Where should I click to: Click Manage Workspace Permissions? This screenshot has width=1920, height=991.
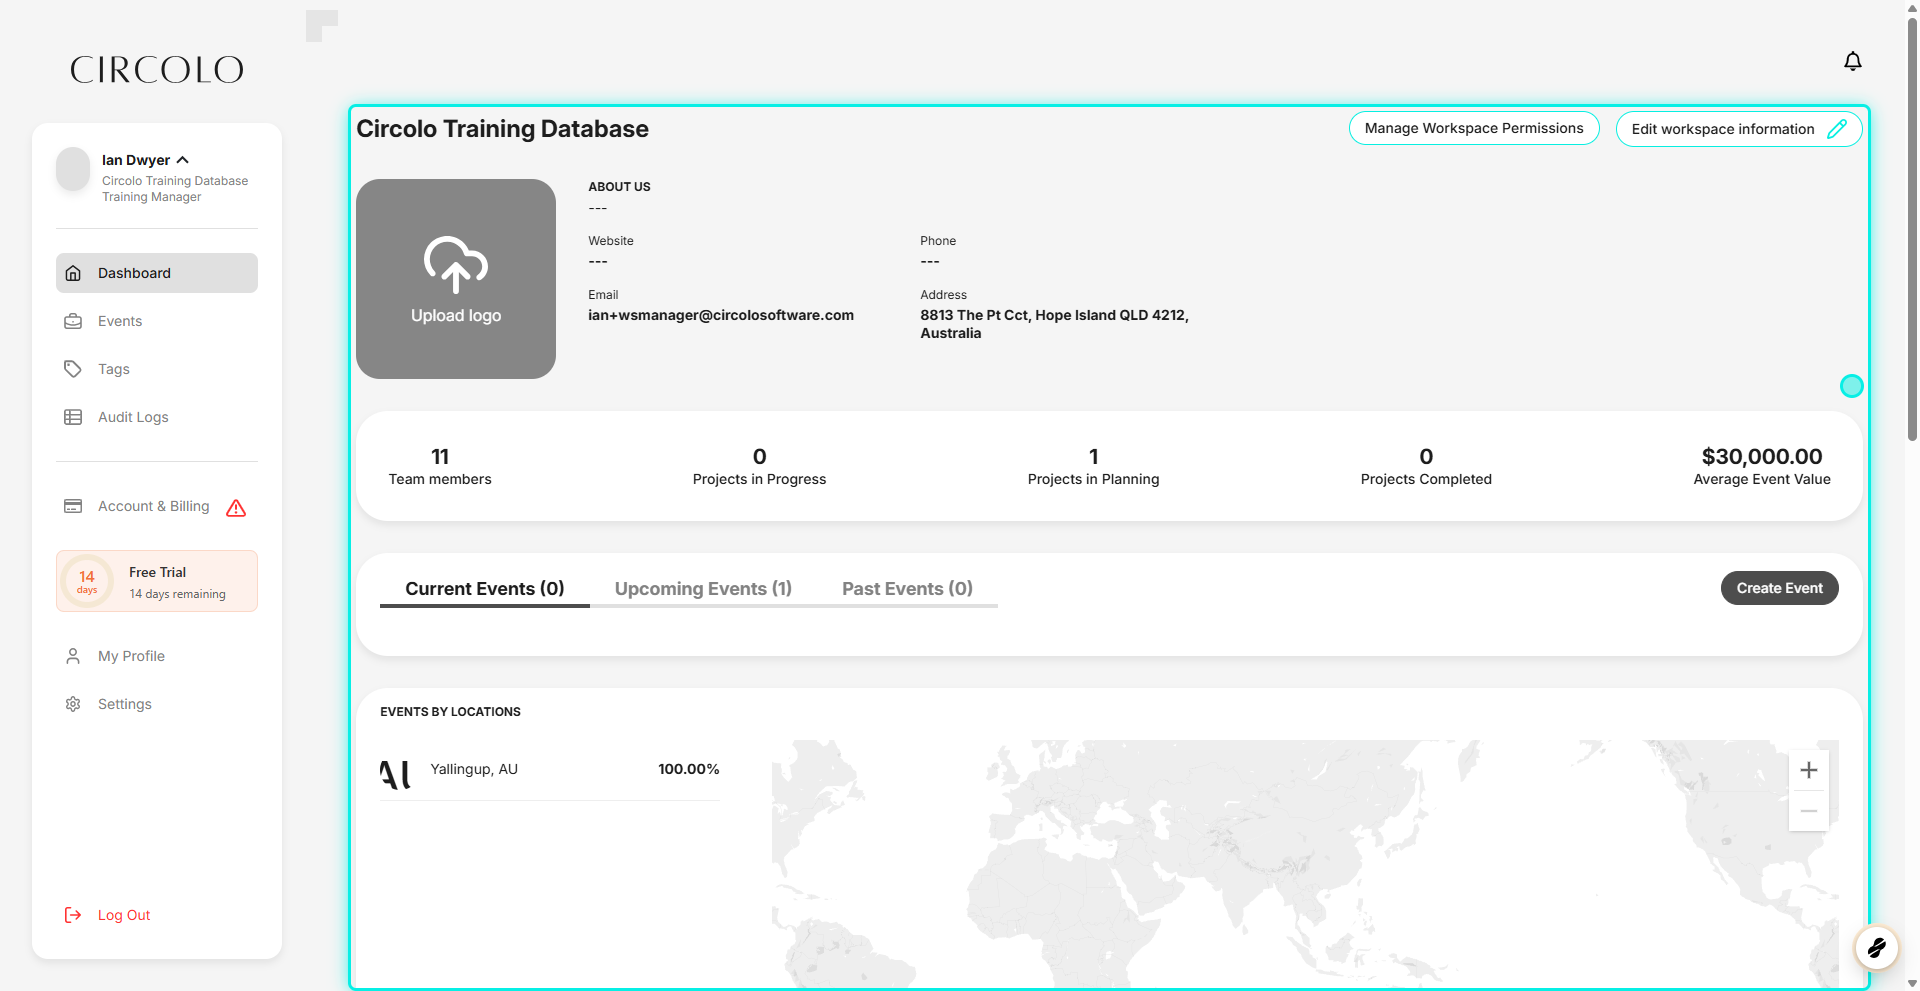click(1474, 128)
